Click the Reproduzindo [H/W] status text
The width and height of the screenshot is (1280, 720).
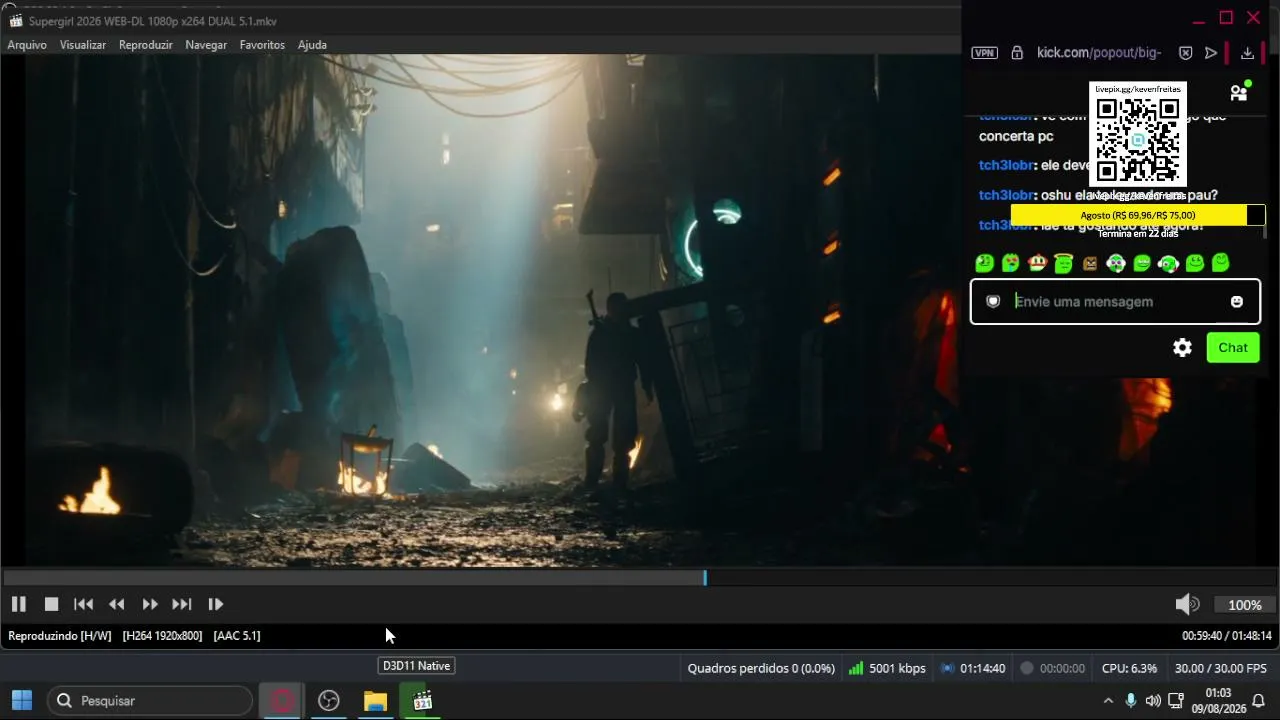[x=60, y=635]
